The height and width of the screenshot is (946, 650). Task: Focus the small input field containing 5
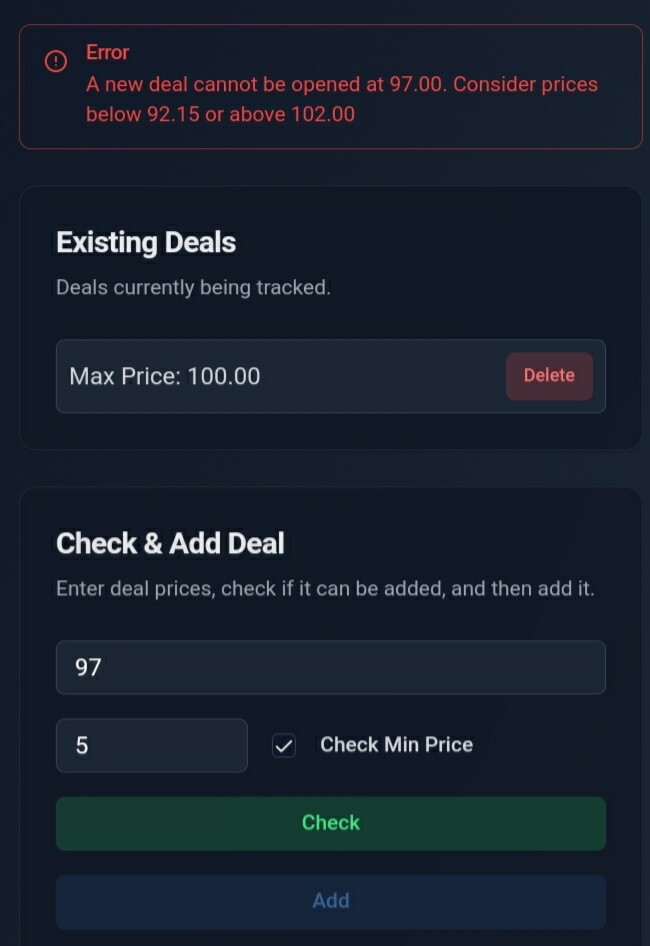tap(151, 746)
